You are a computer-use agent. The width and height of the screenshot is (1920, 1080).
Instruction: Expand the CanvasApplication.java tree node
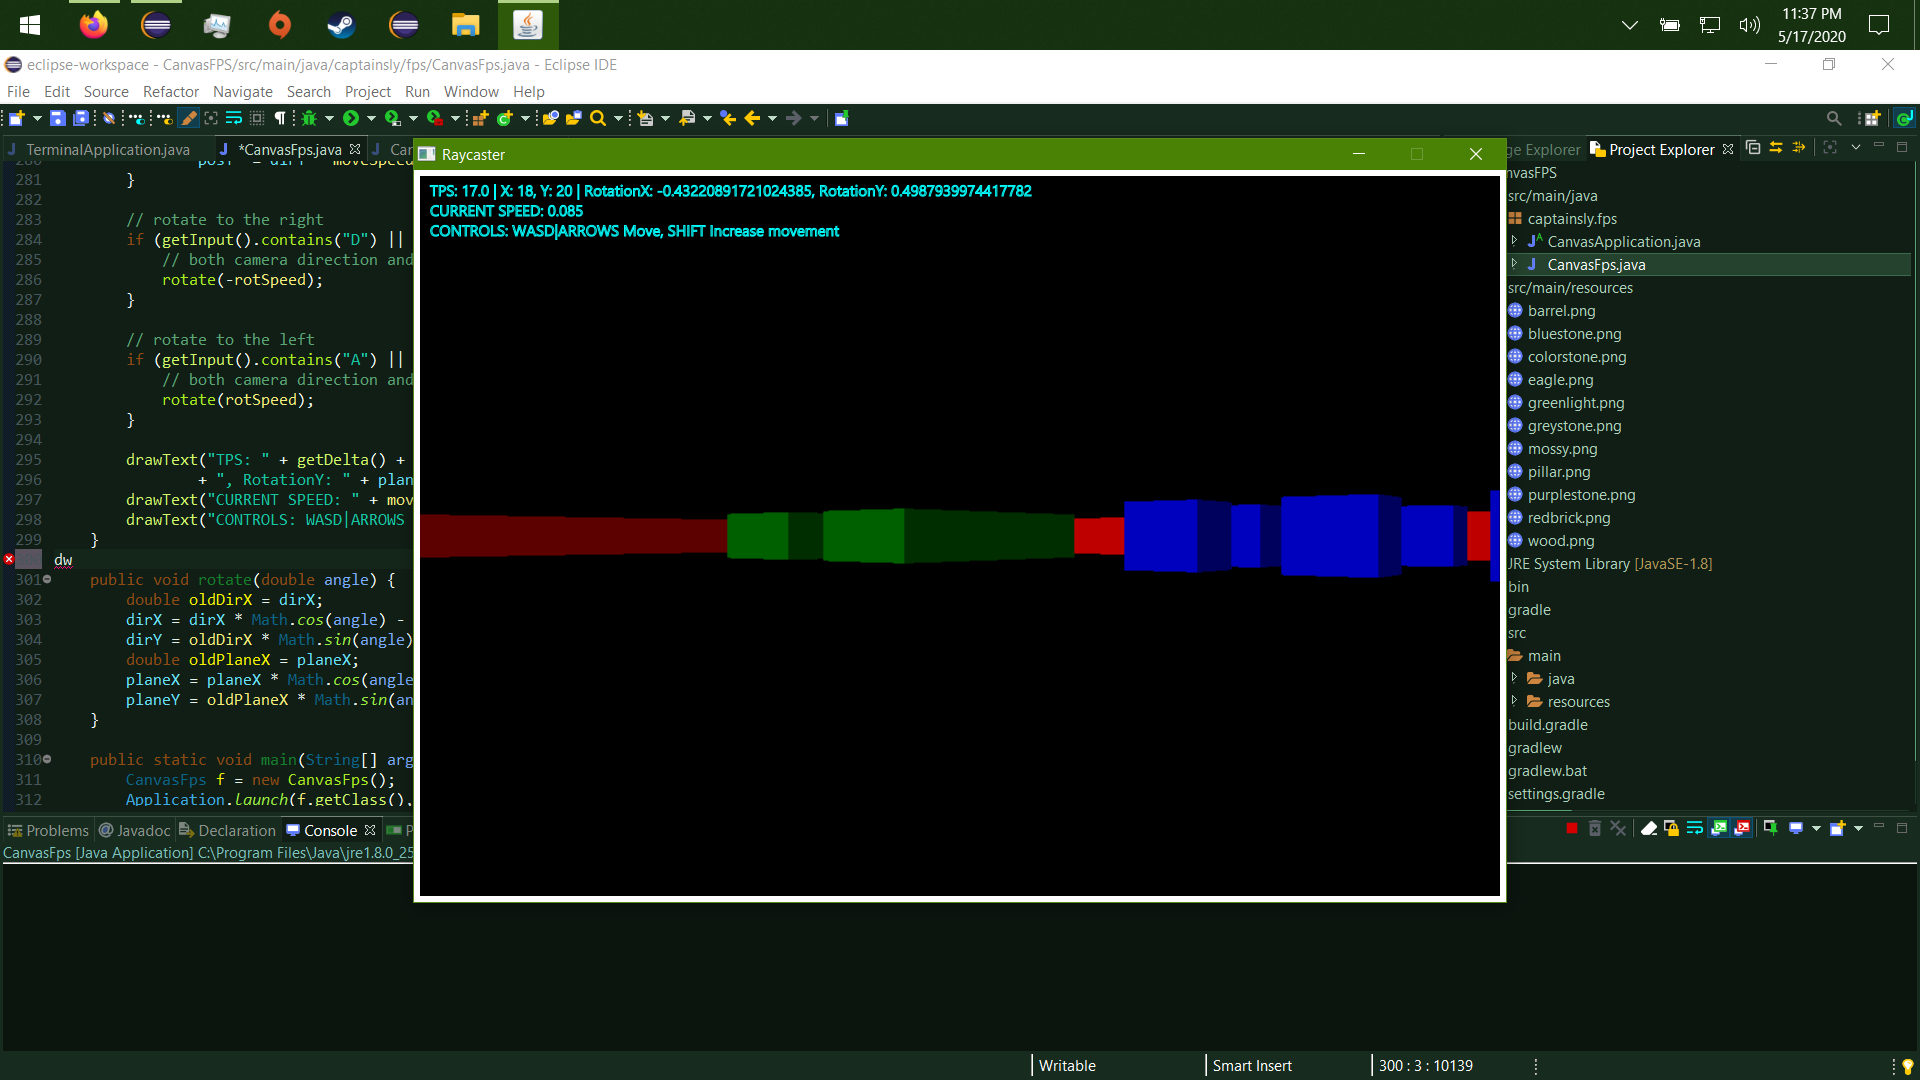tap(1513, 241)
